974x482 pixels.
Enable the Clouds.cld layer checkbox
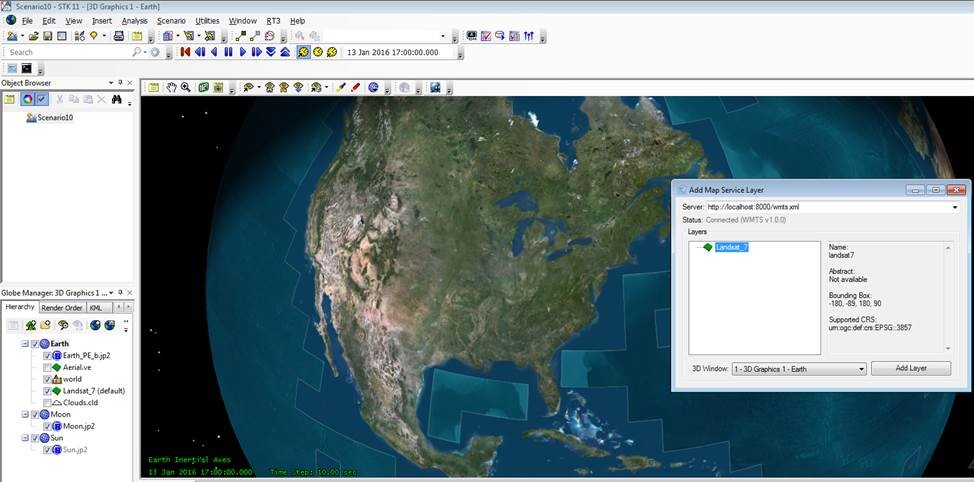47,402
